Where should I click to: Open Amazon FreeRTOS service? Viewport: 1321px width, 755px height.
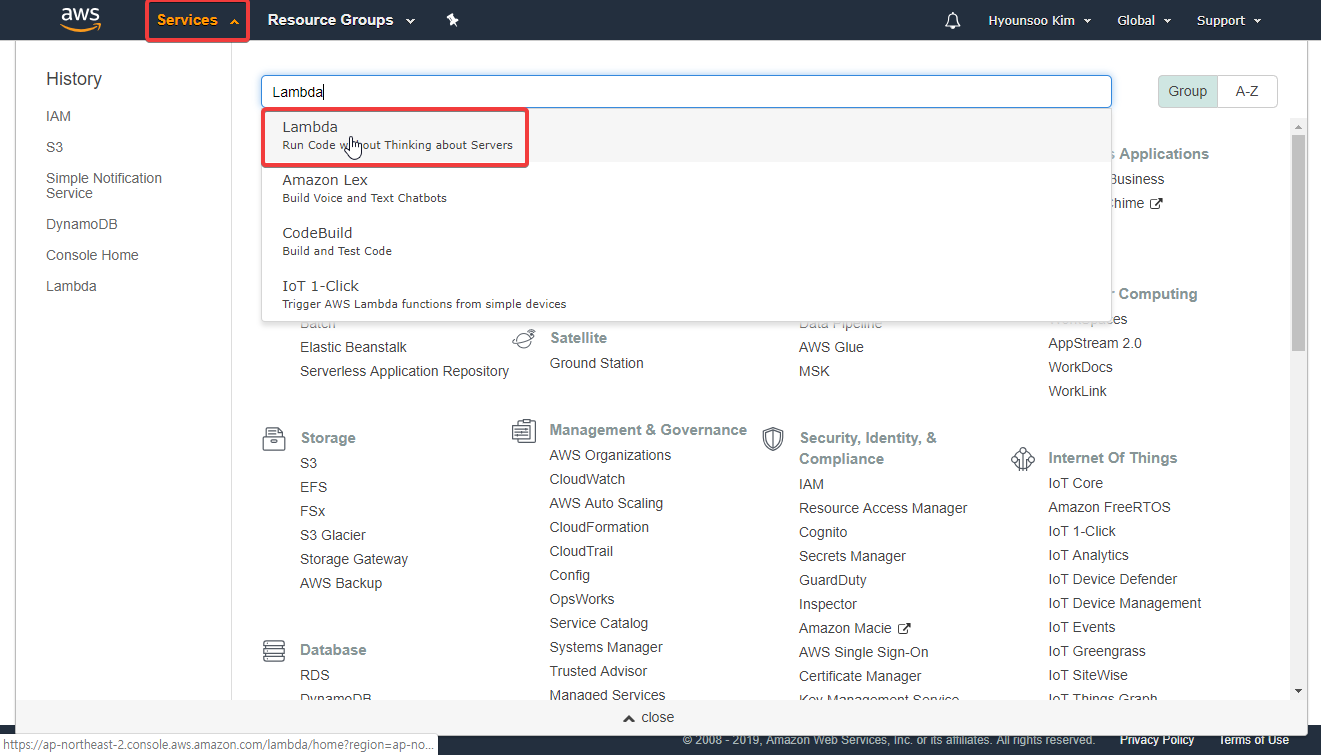pos(1109,507)
